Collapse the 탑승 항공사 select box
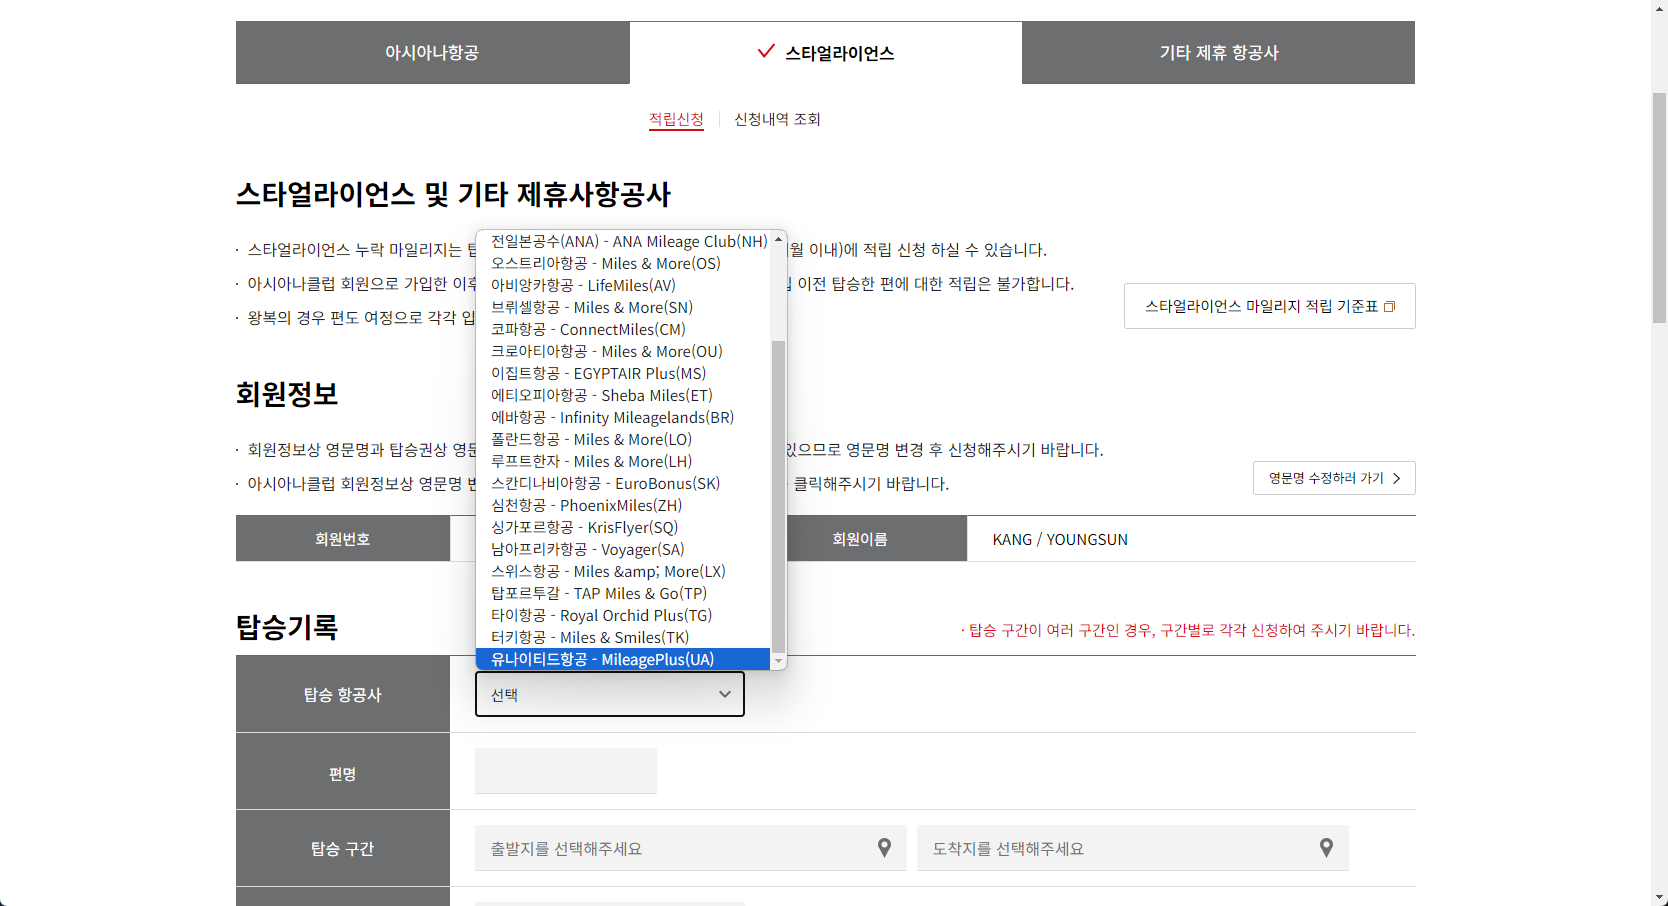This screenshot has width=1668, height=906. 610,694
